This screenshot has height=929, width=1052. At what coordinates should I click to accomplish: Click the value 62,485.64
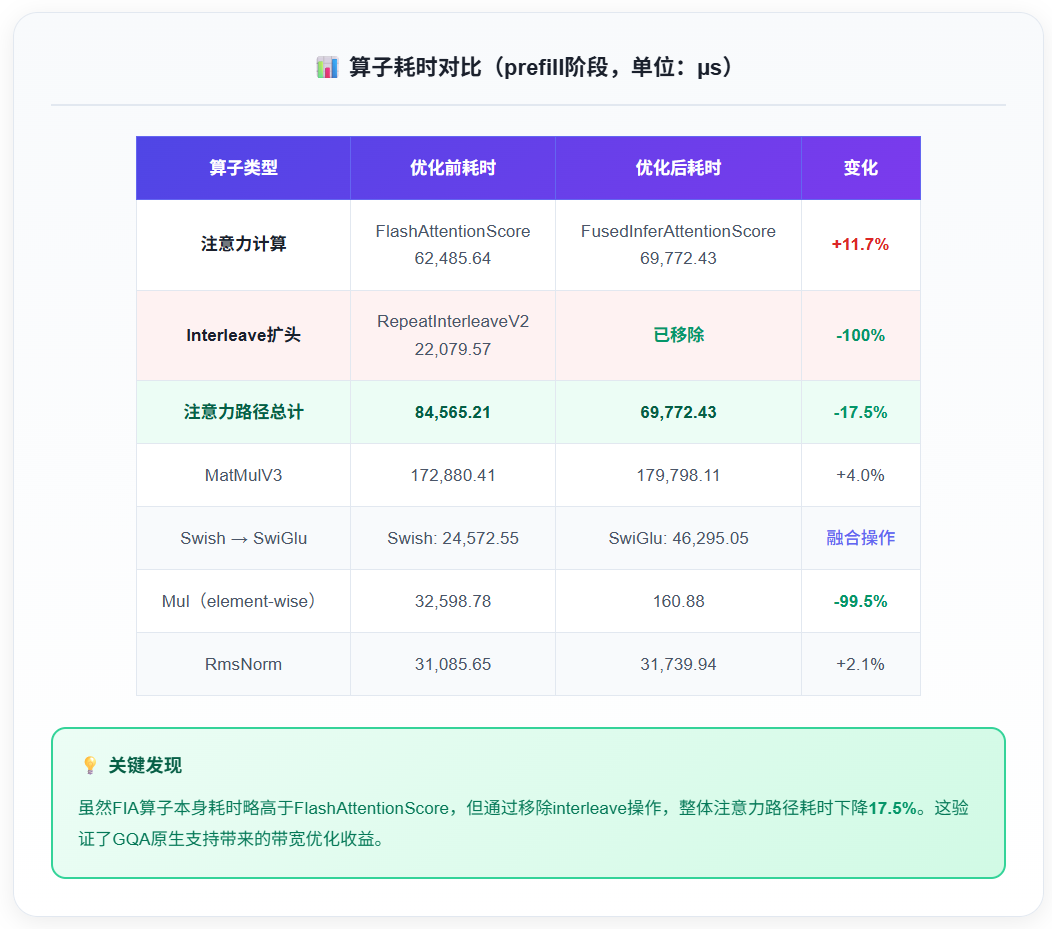click(x=453, y=258)
